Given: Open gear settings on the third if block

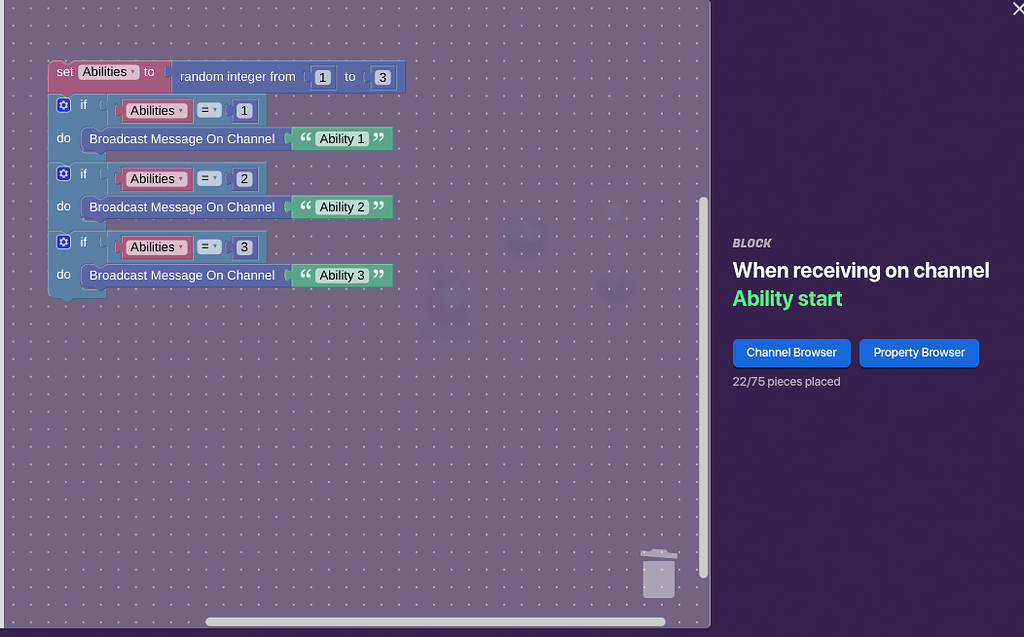Looking at the screenshot, I should click(x=63, y=241).
